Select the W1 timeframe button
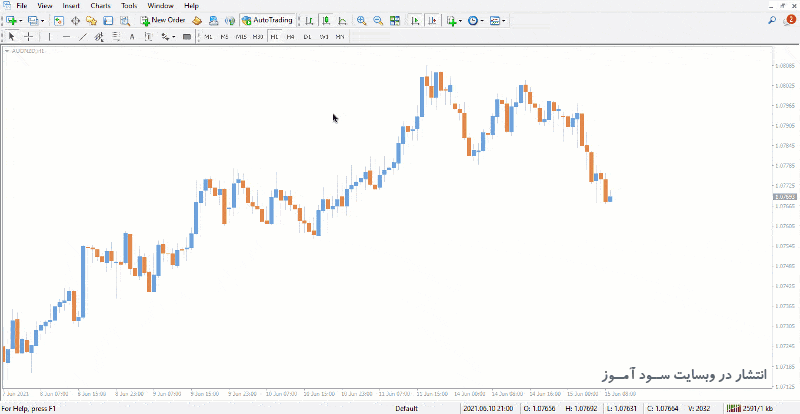 tap(323, 36)
